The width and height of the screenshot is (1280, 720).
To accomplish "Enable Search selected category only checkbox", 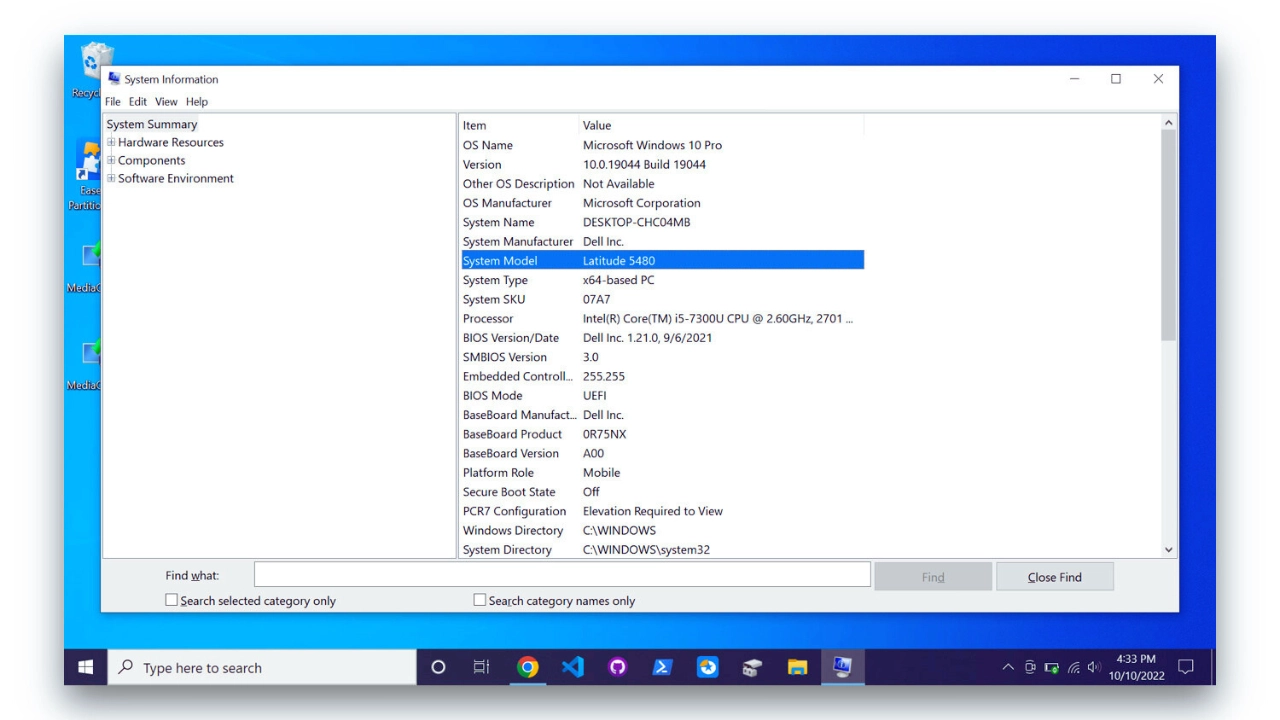I will 171,600.
